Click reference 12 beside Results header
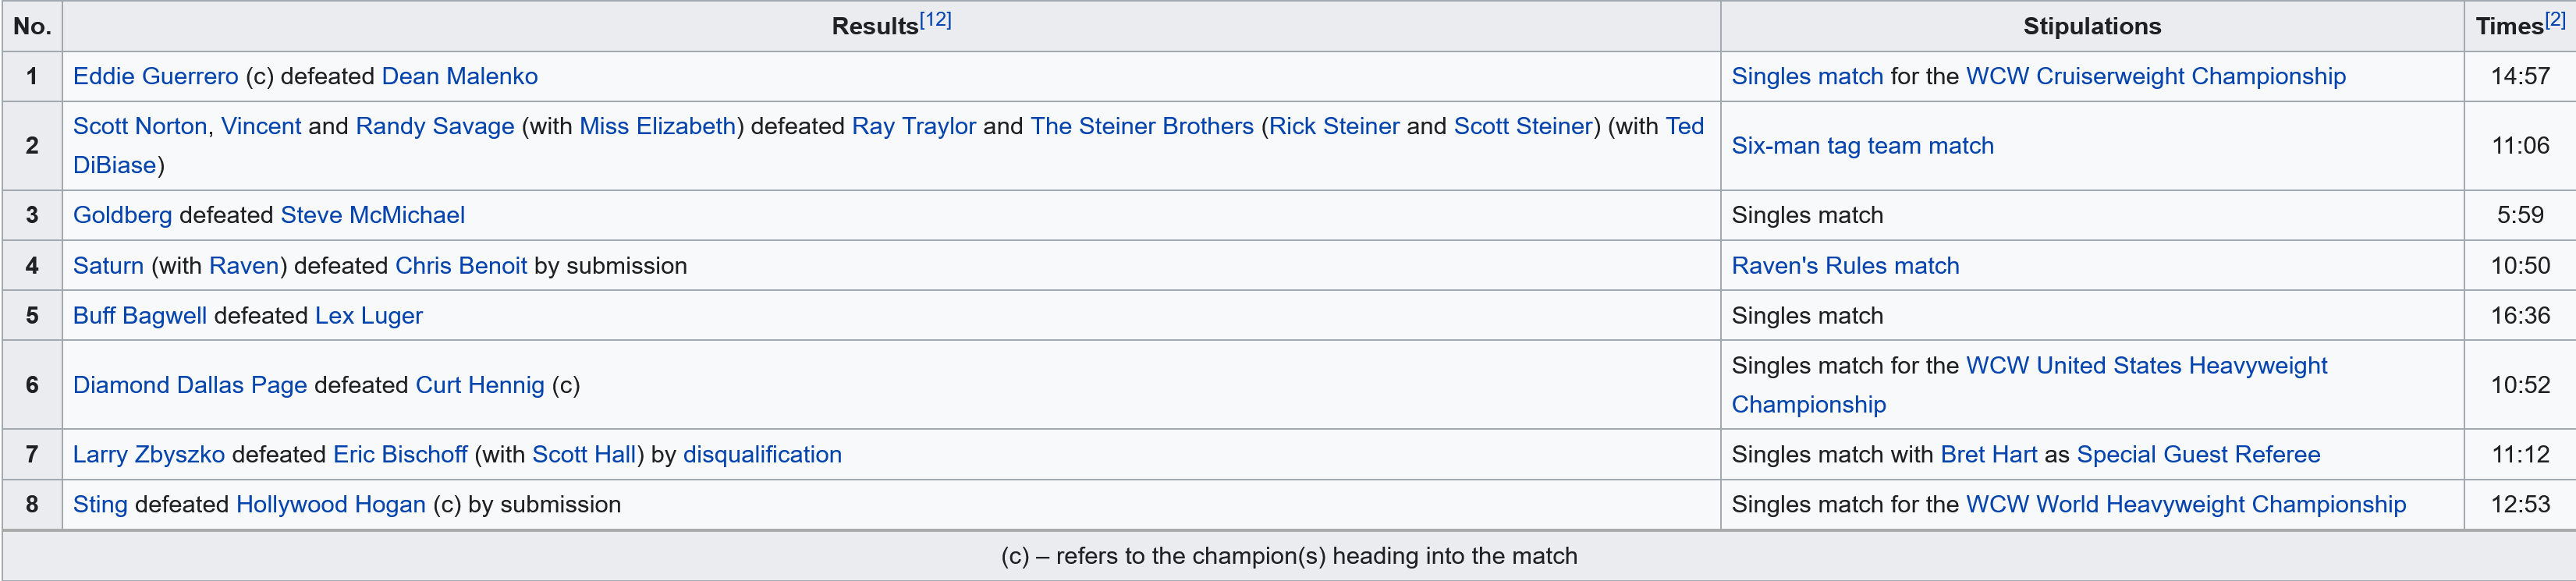 [x=935, y=20]
